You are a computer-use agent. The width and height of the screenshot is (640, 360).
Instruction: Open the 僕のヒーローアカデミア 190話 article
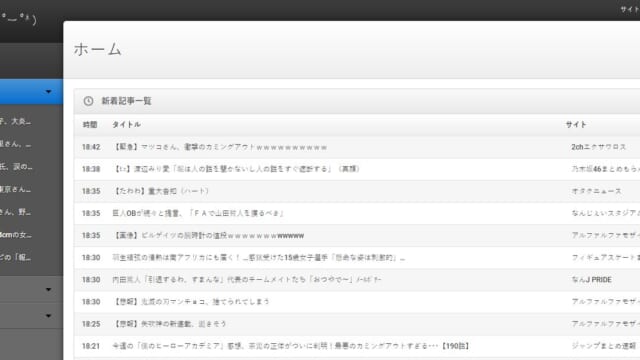291,346
